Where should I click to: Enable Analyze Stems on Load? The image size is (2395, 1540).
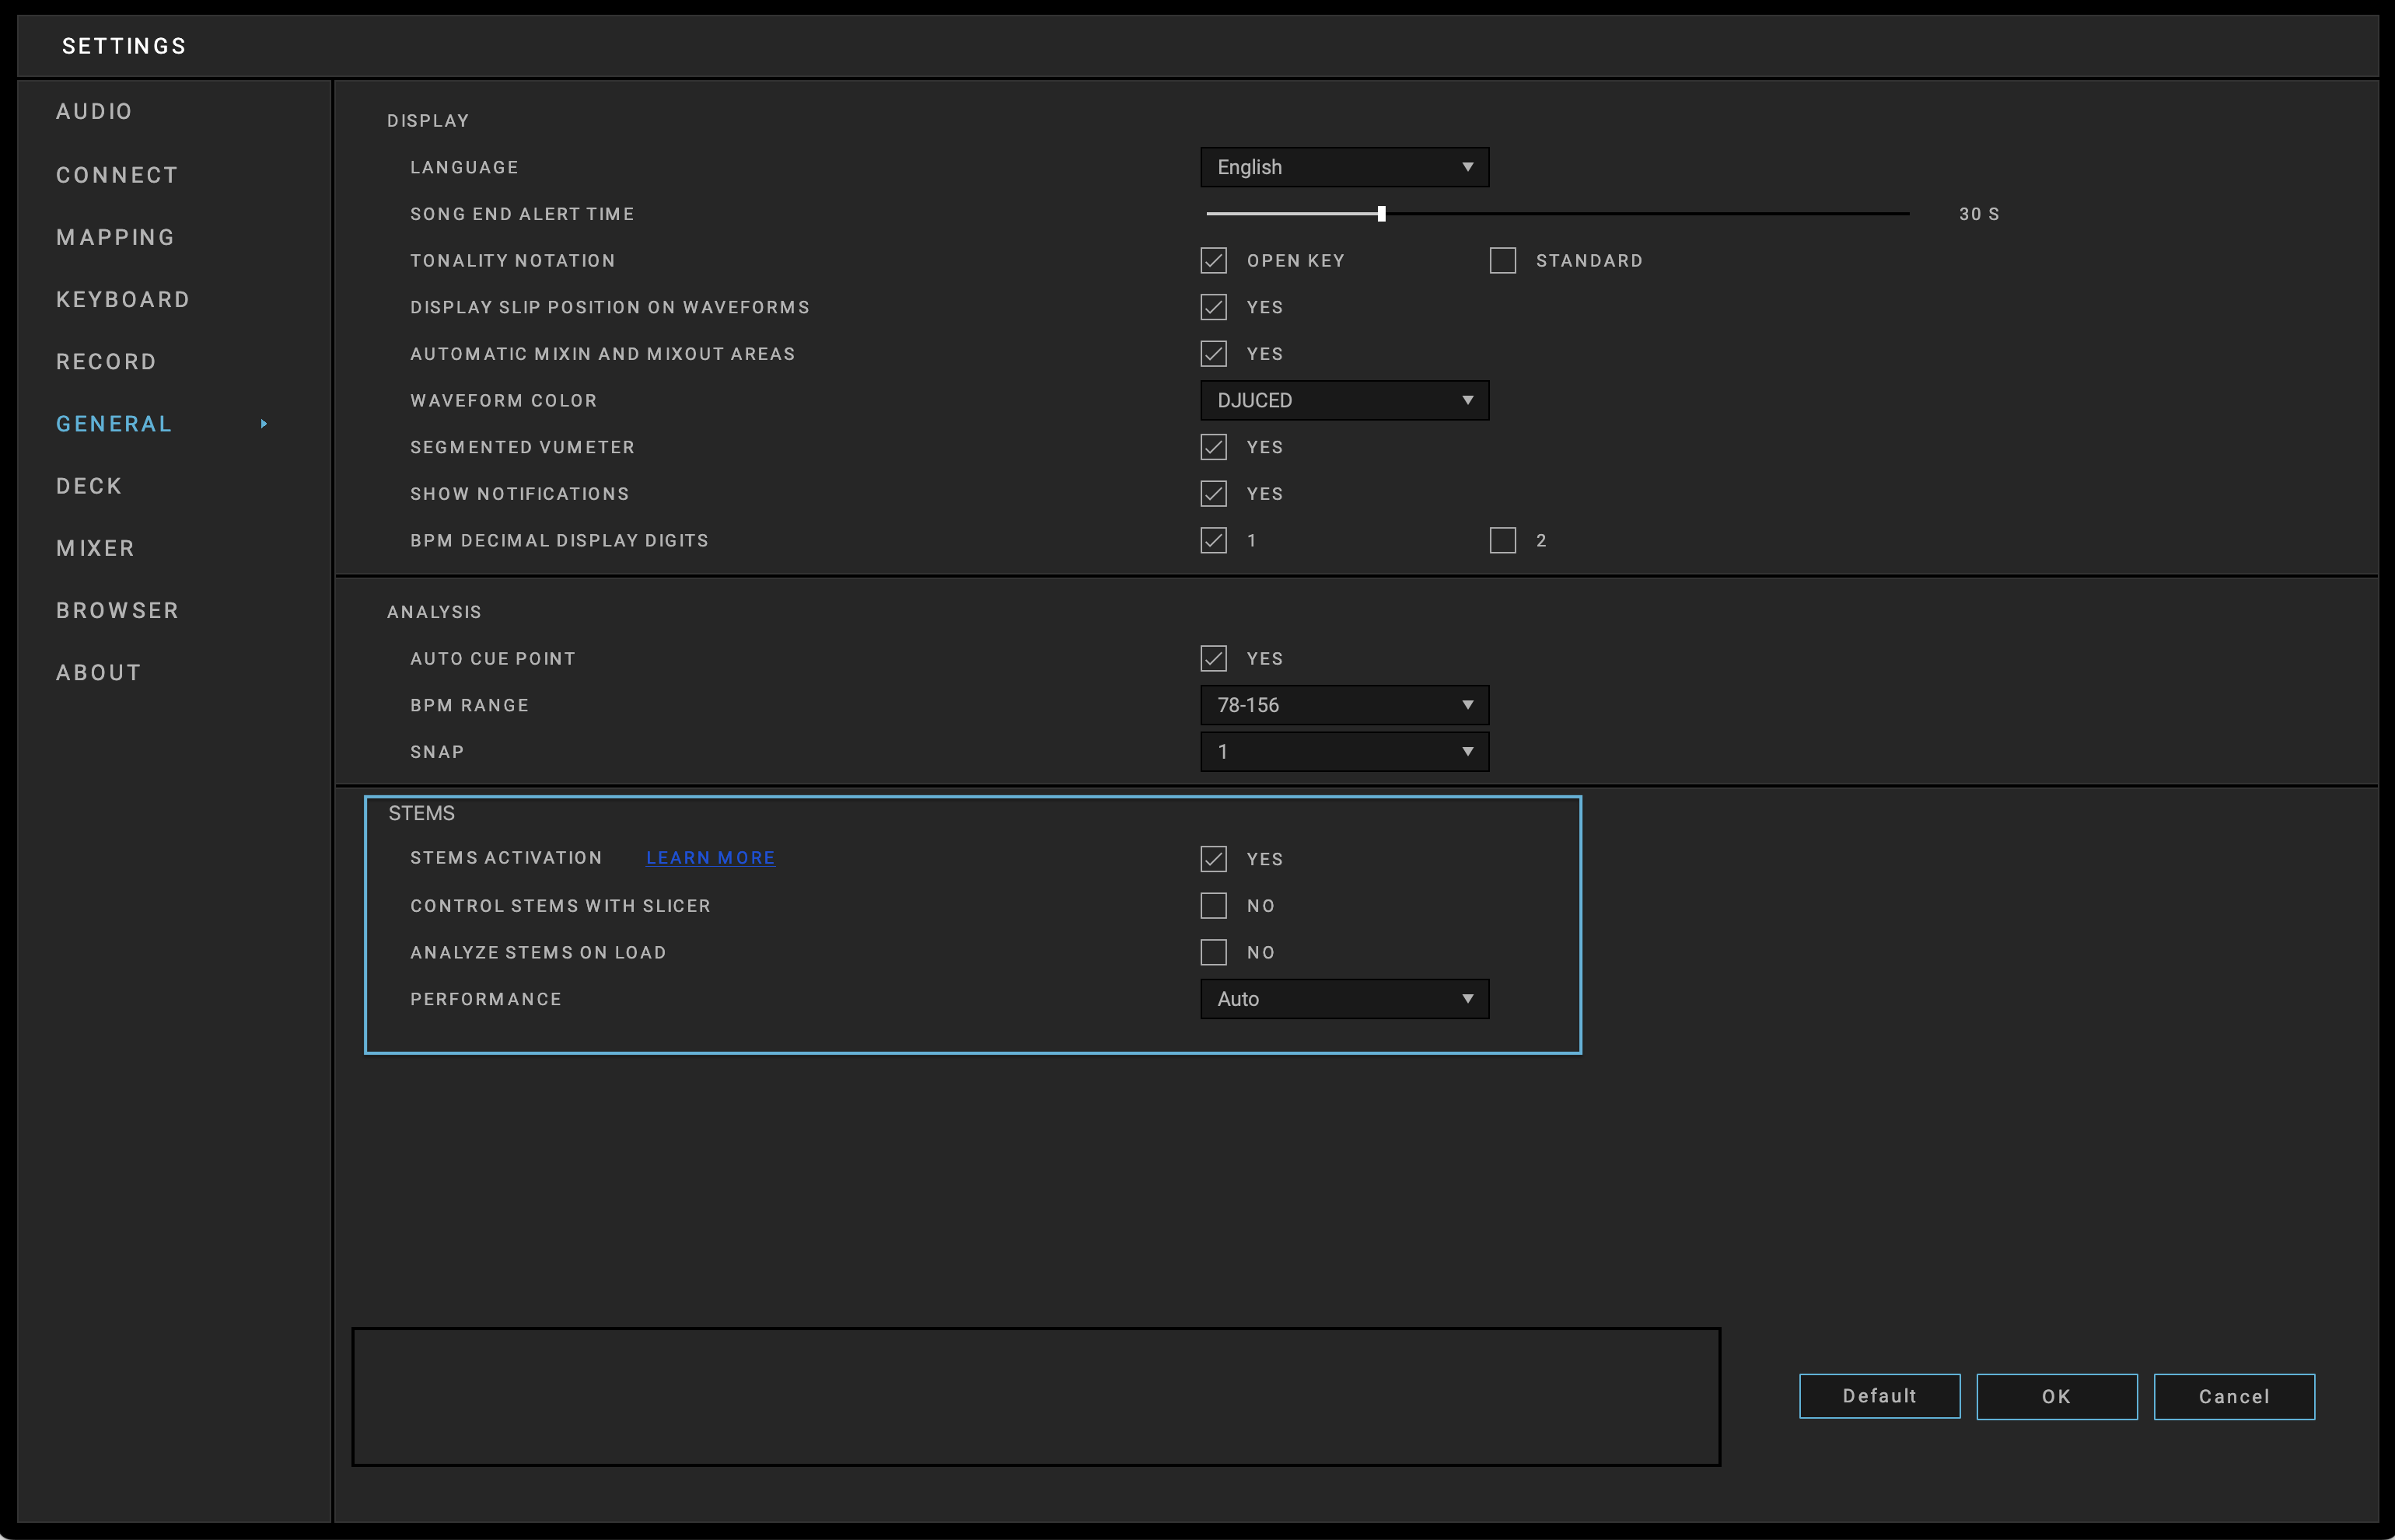click(1214, 952)
